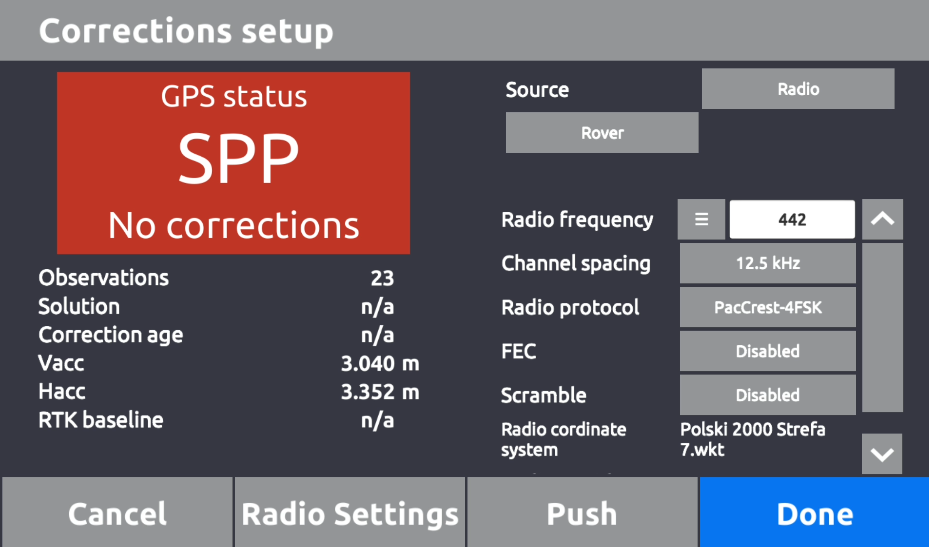Screen dimensions: 929x547
Task: Toggle the FEC Disabled setting
Action: coord(767,351)
